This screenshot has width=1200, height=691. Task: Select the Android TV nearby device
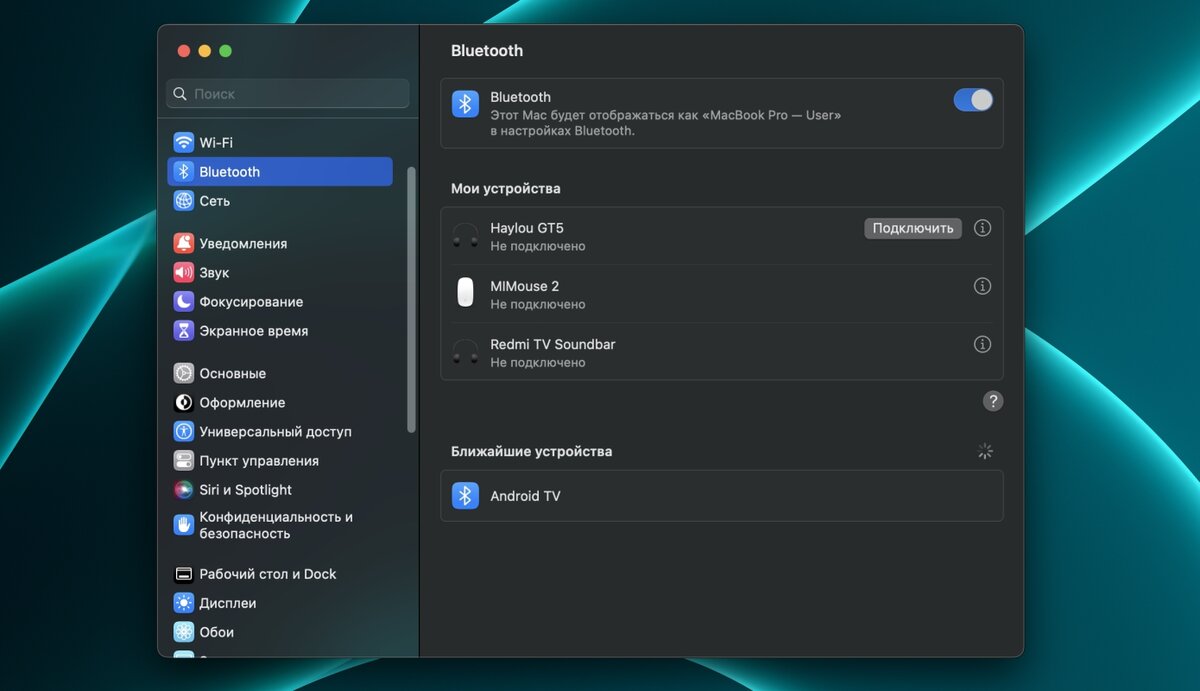[722, 496]
